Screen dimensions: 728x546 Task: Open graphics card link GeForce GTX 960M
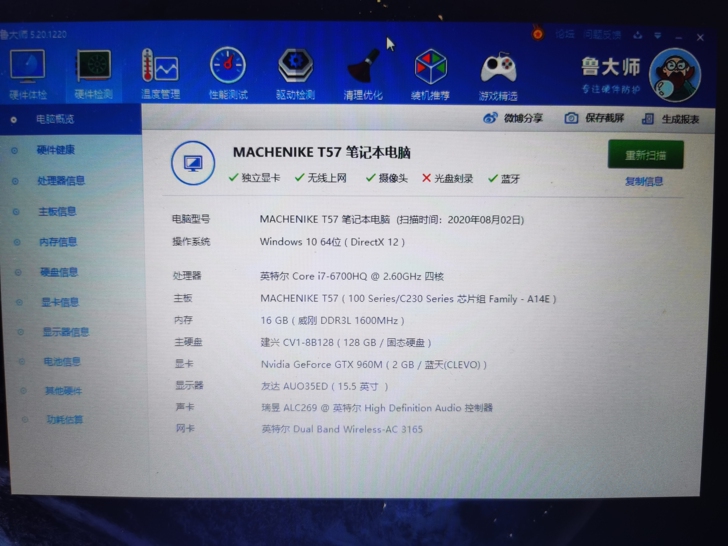374,364
